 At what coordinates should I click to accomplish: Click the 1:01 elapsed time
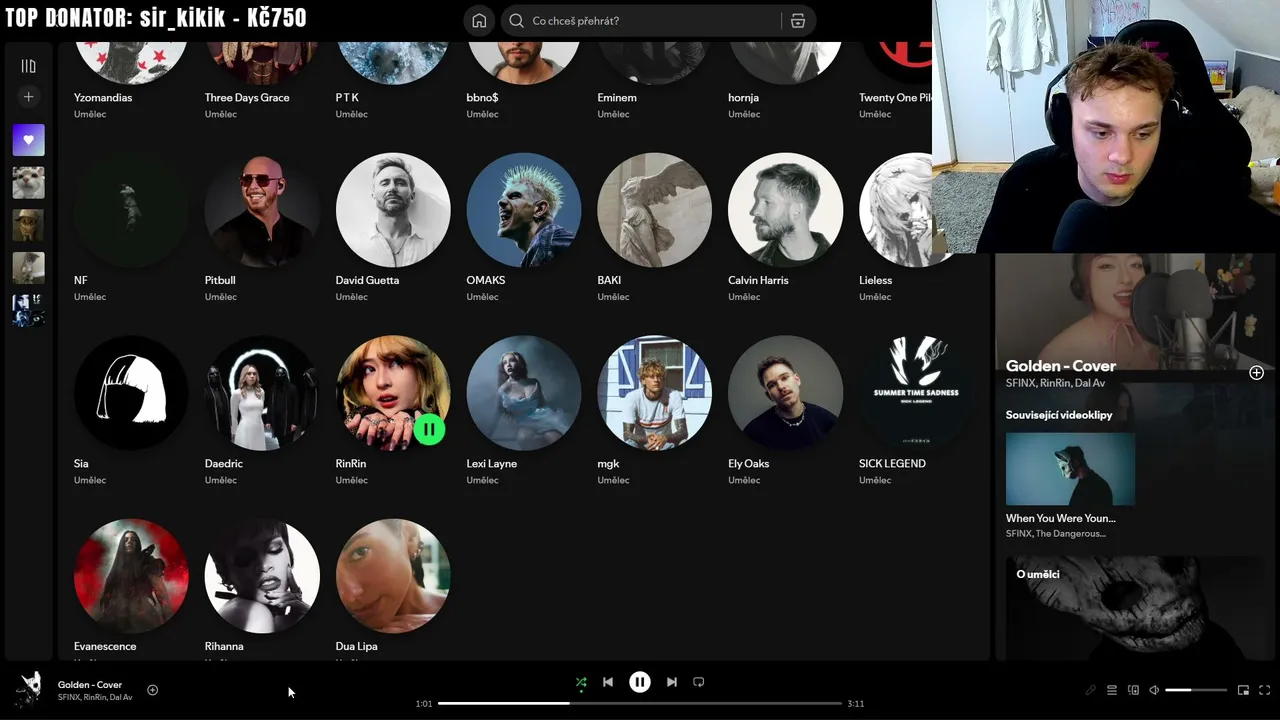point(424,704)
